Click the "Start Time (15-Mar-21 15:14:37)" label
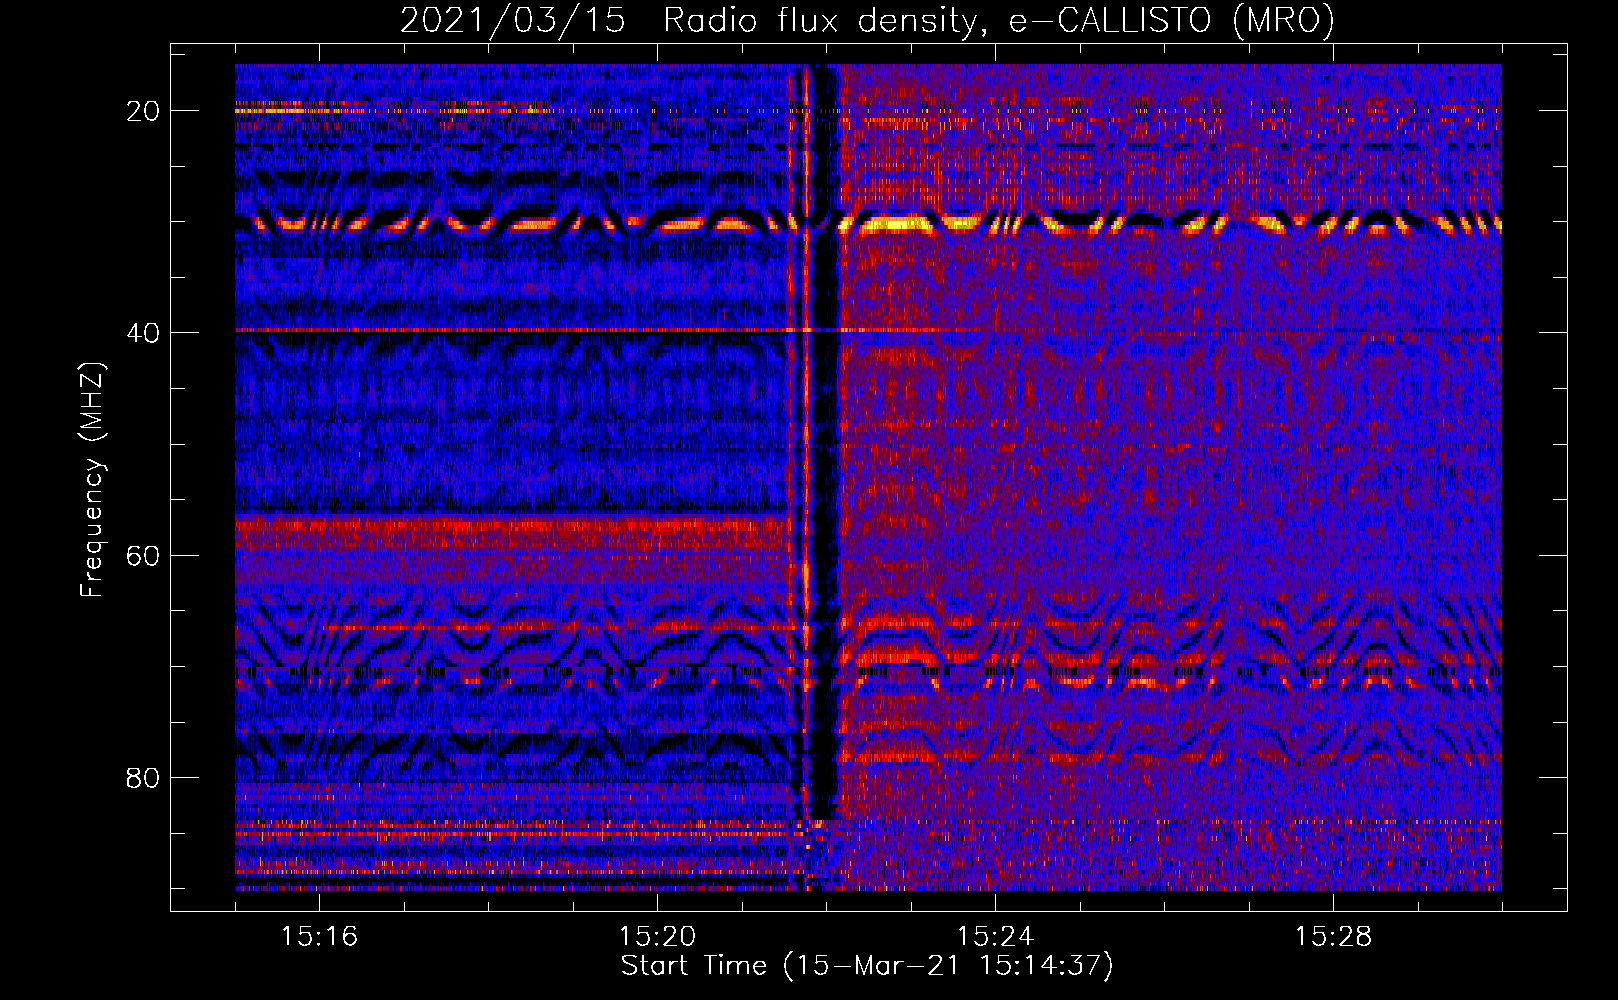Viewport: 1618px width, 1000px height. pos(867,966)
